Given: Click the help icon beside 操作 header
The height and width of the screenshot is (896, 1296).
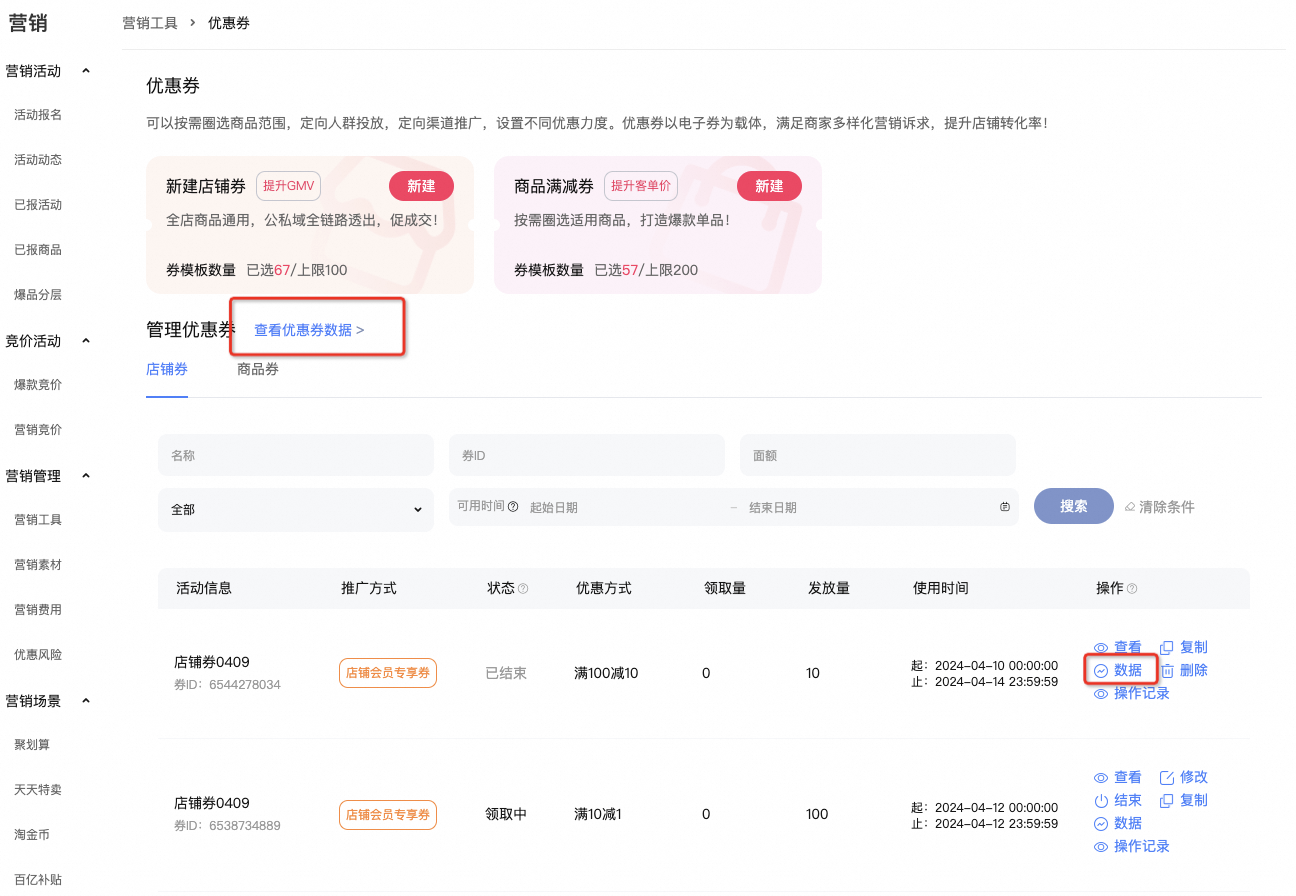Looking at the screenshot, I should 1132,589.
